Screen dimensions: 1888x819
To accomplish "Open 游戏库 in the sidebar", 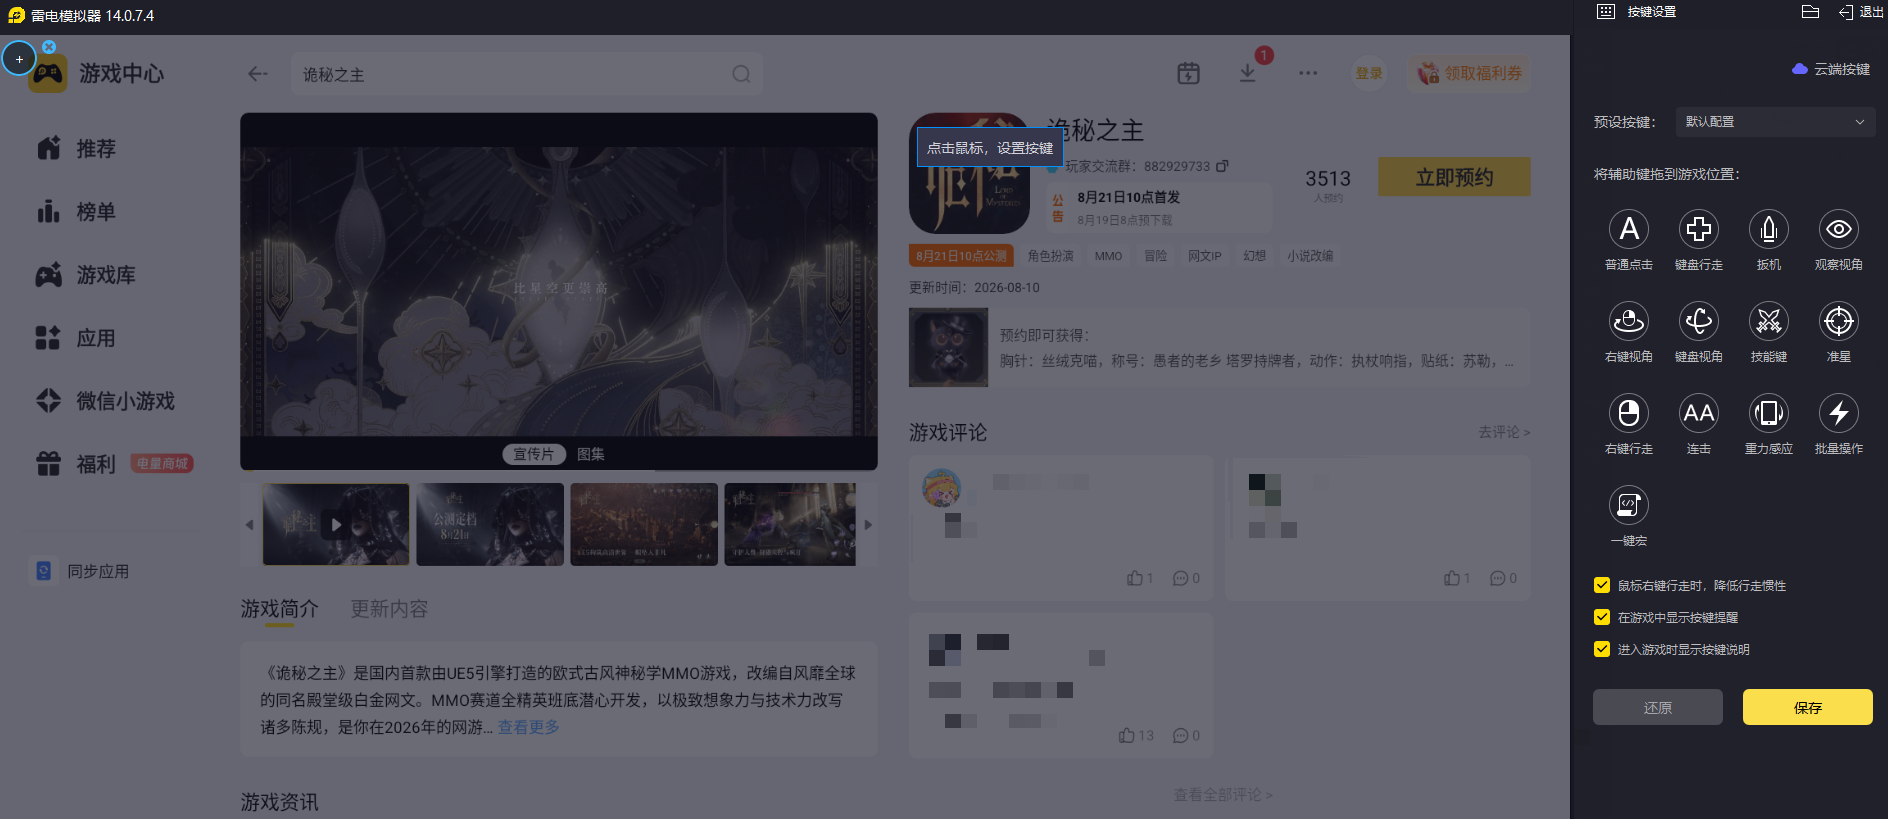I will 86,275.
